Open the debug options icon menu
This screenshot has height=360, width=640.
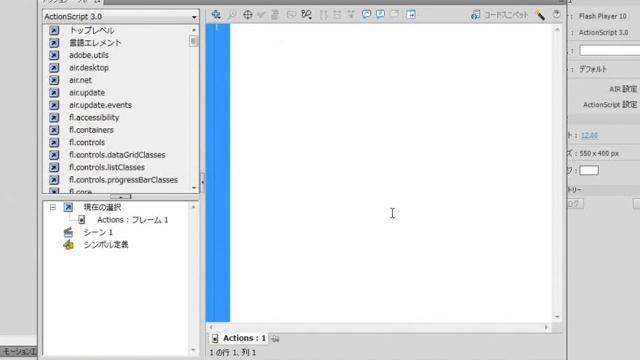click(x=306, y=15)
